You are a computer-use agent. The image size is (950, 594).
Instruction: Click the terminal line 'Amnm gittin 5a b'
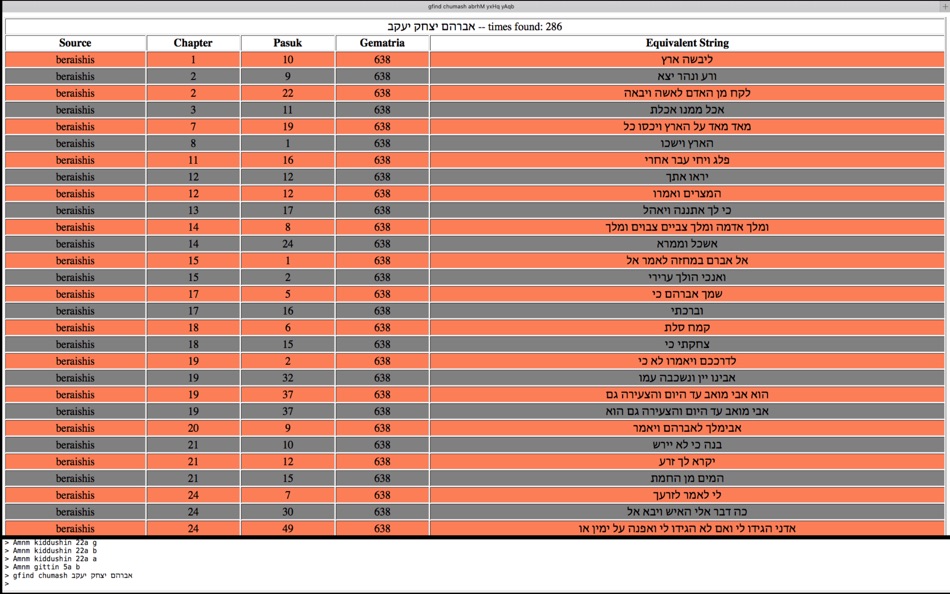(x=46, y=567)
